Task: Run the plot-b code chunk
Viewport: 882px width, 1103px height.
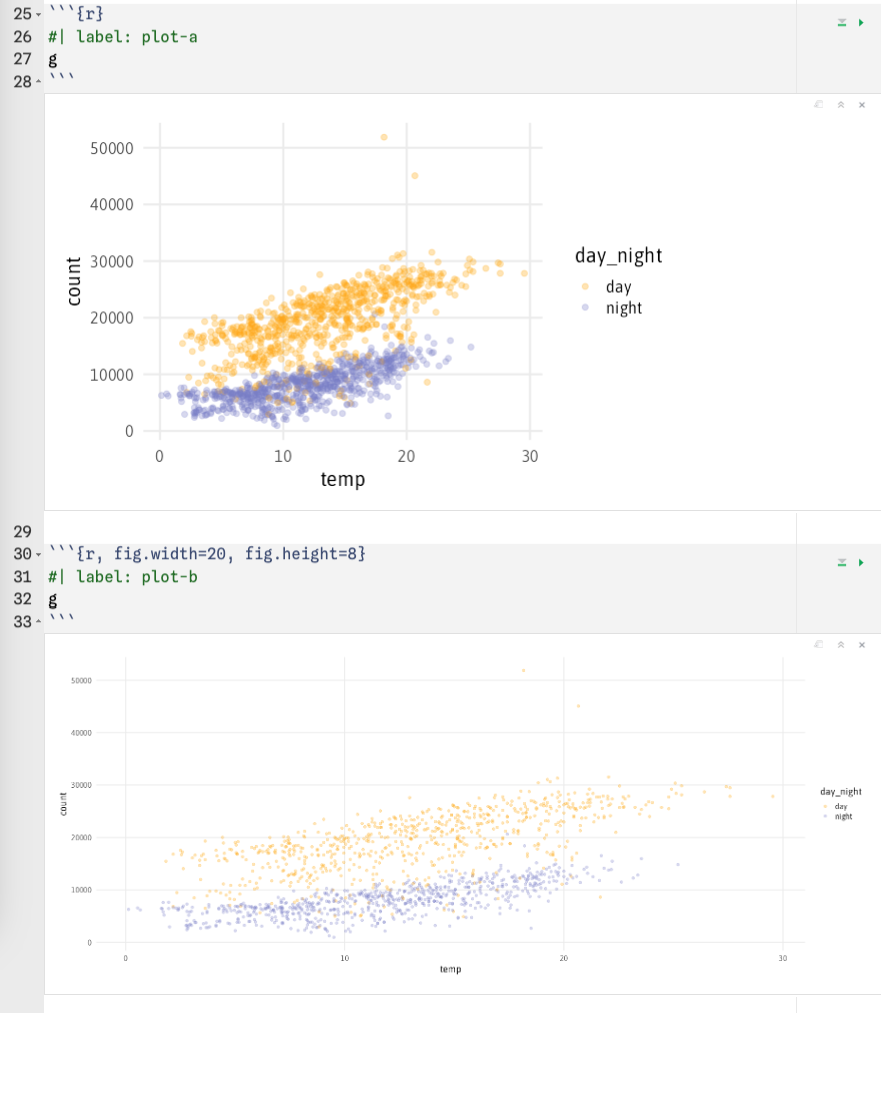Action: (x=861, y=563)
